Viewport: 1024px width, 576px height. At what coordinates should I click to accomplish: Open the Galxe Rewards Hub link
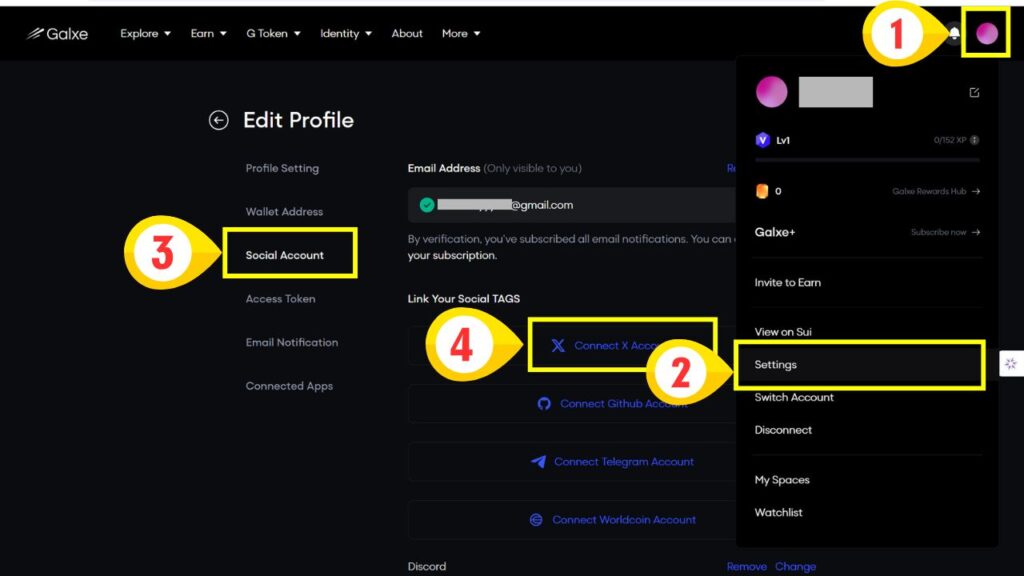(x=936, y=191)
